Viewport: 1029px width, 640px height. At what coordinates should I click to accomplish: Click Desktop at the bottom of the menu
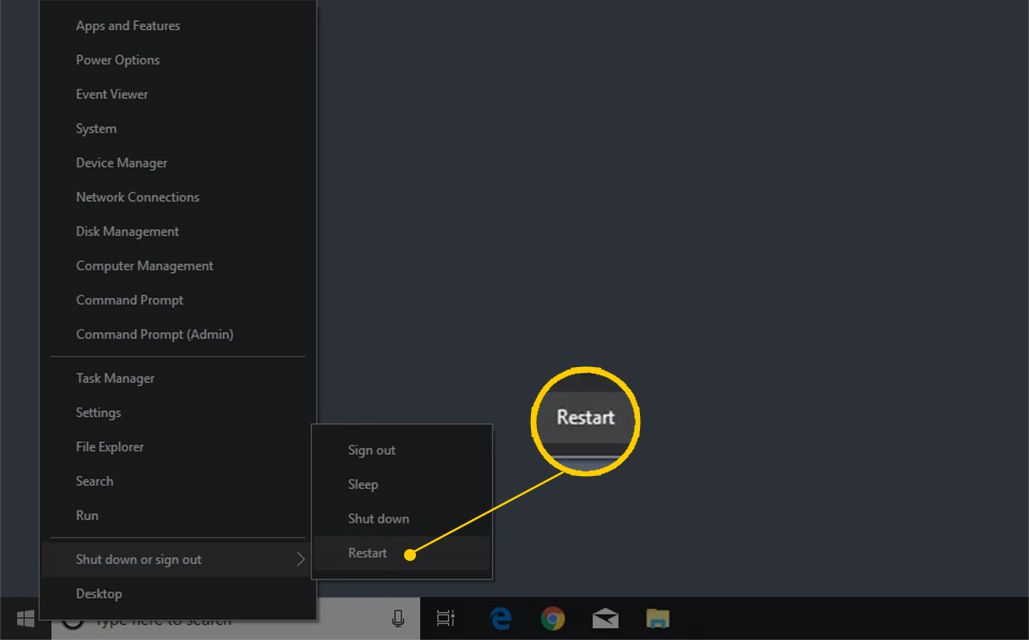tap(99, 594)
